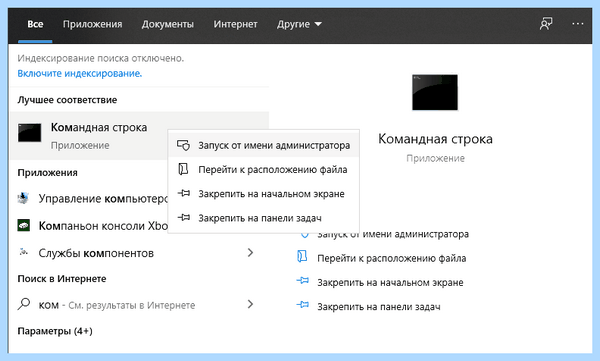Select 'Запуск от имени администратора' in context menu
Image resolution: width=600 pixels, height=361 pixels.
(x=264, y=145)
